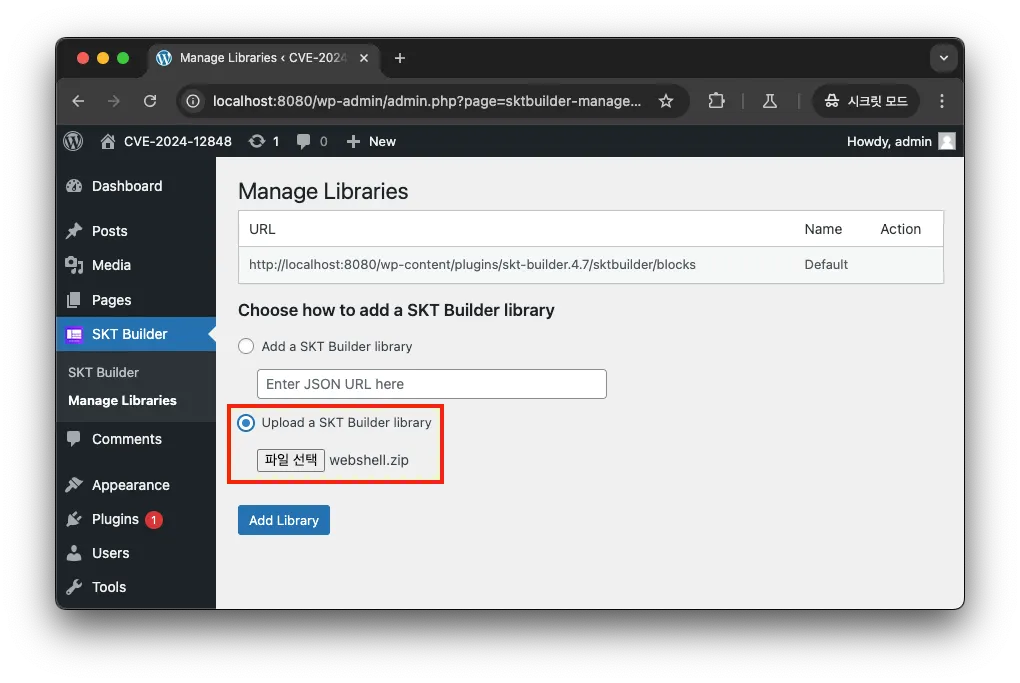The width and height of the screenshot is (1020, 683).
Task: Open Chrome three-dot menu
Action: [941, 101]
